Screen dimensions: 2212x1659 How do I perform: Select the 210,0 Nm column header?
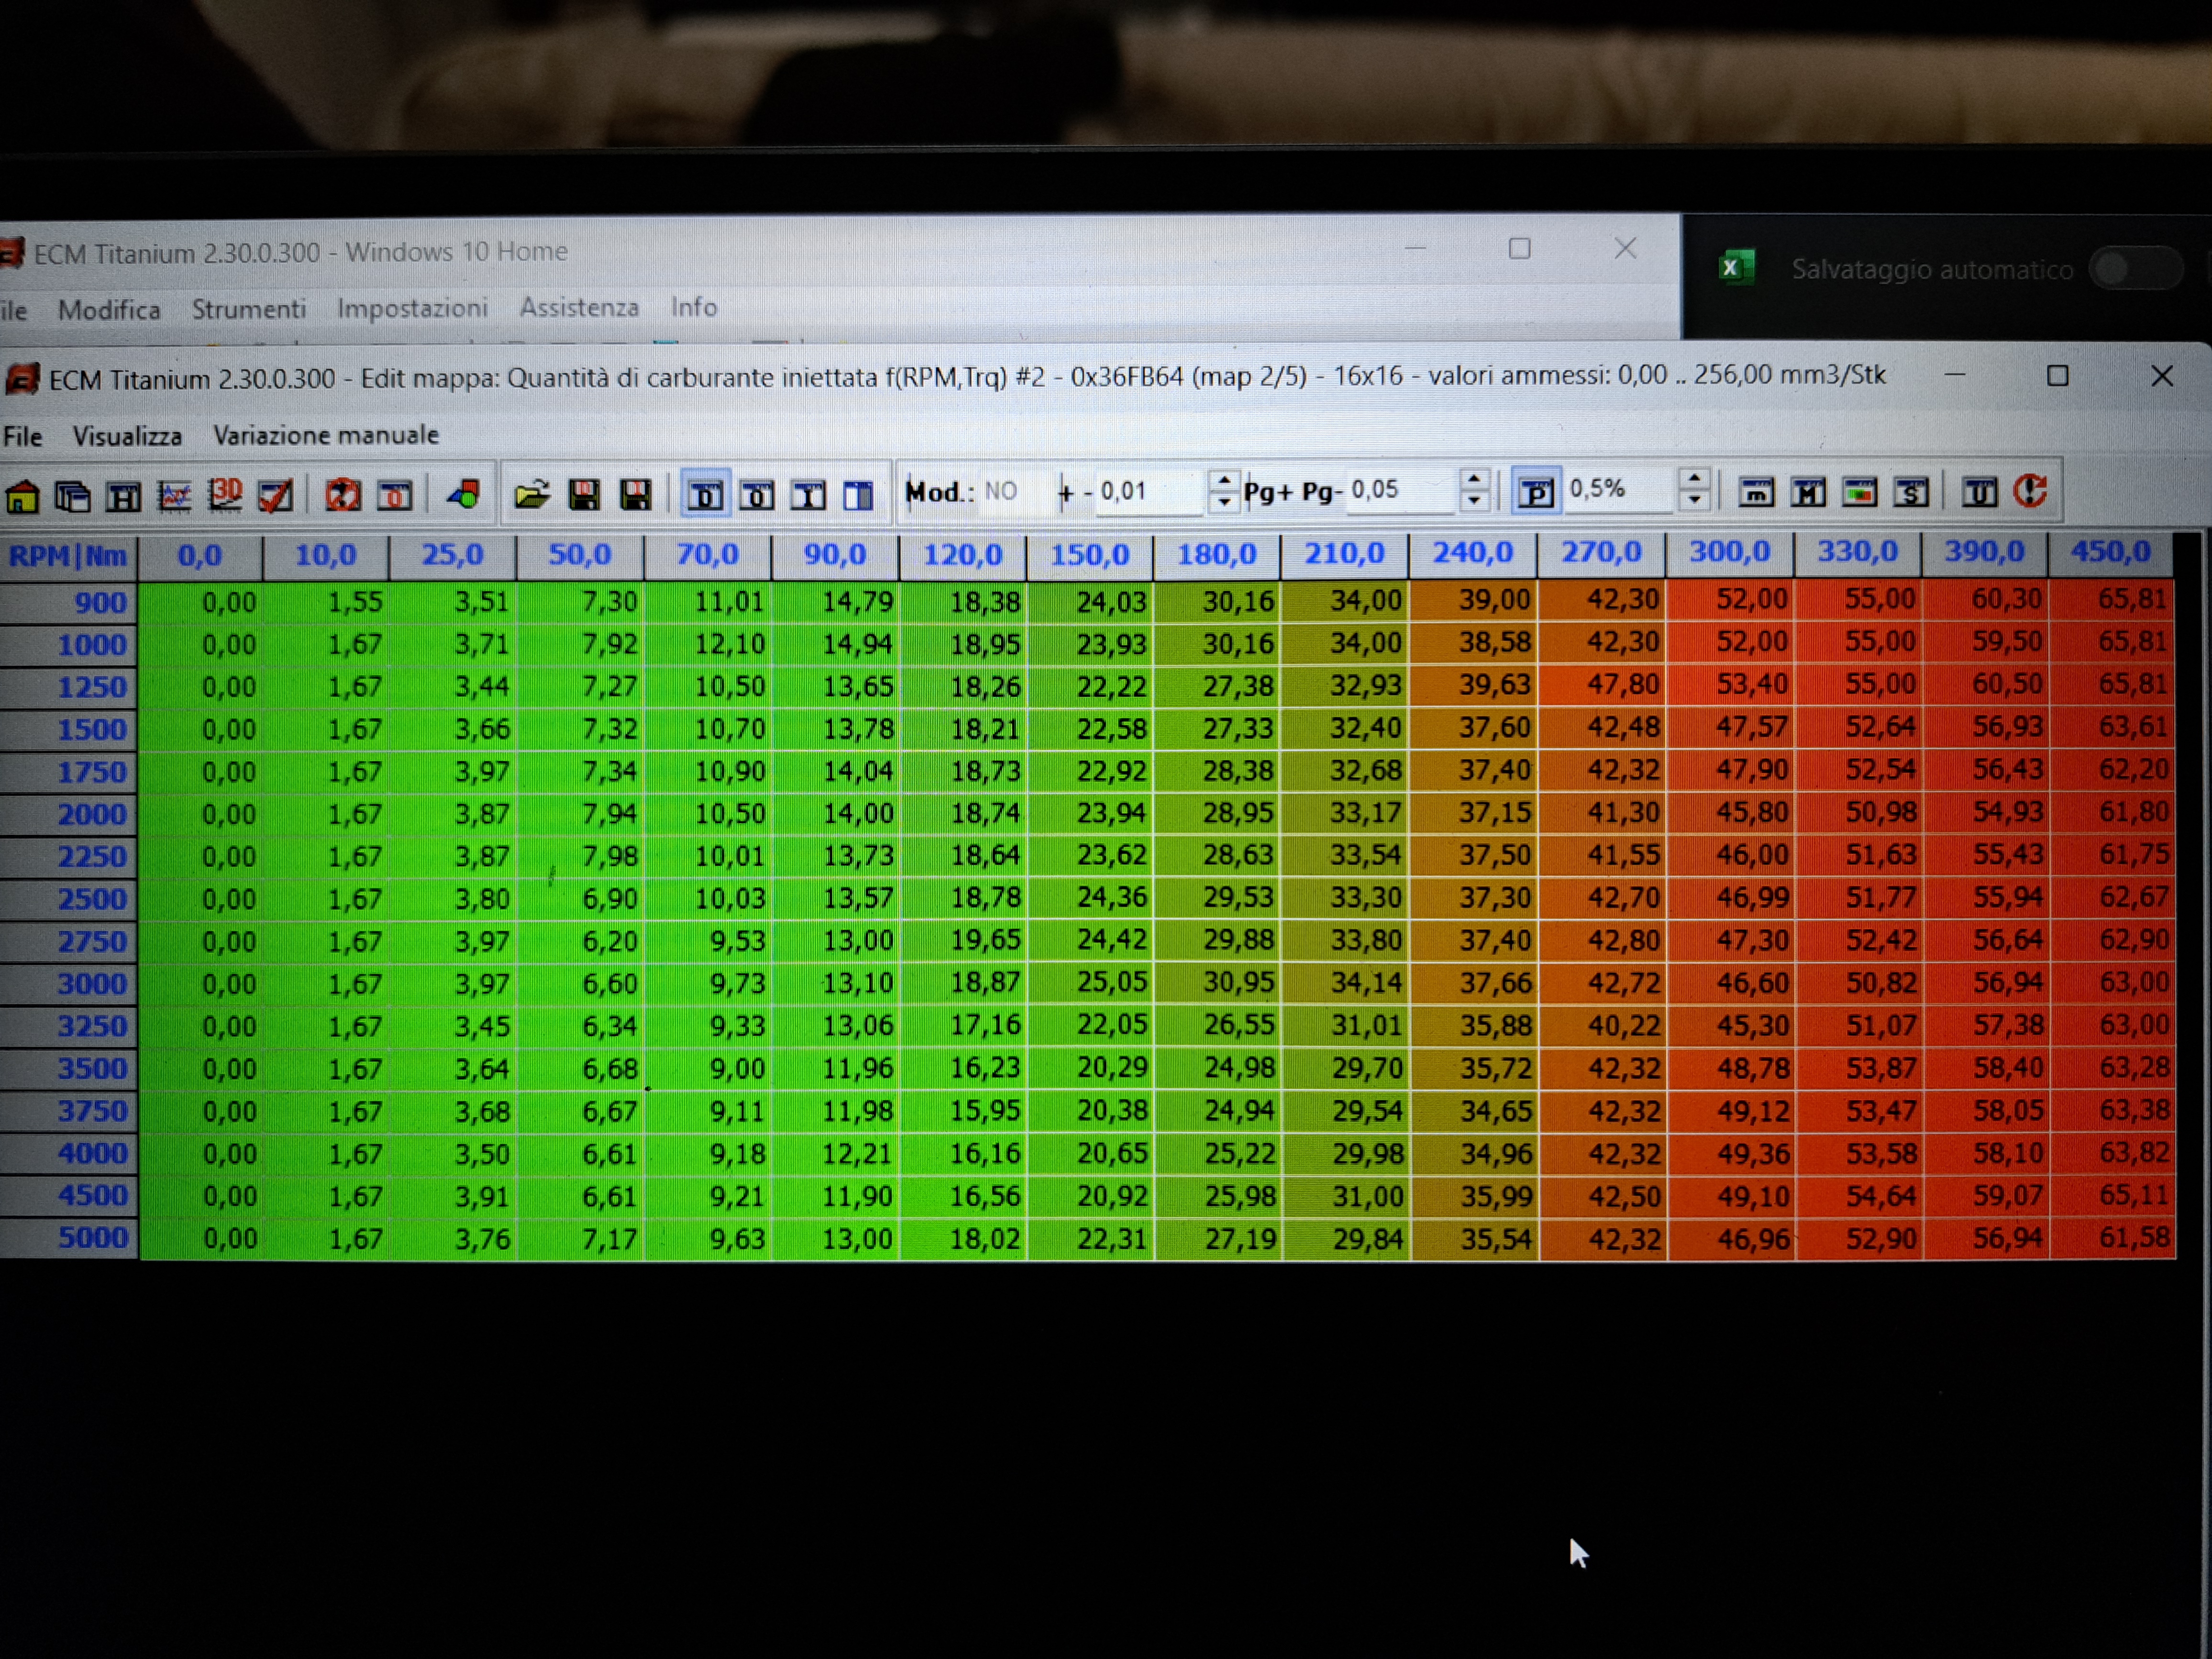tap(1344, 553)
